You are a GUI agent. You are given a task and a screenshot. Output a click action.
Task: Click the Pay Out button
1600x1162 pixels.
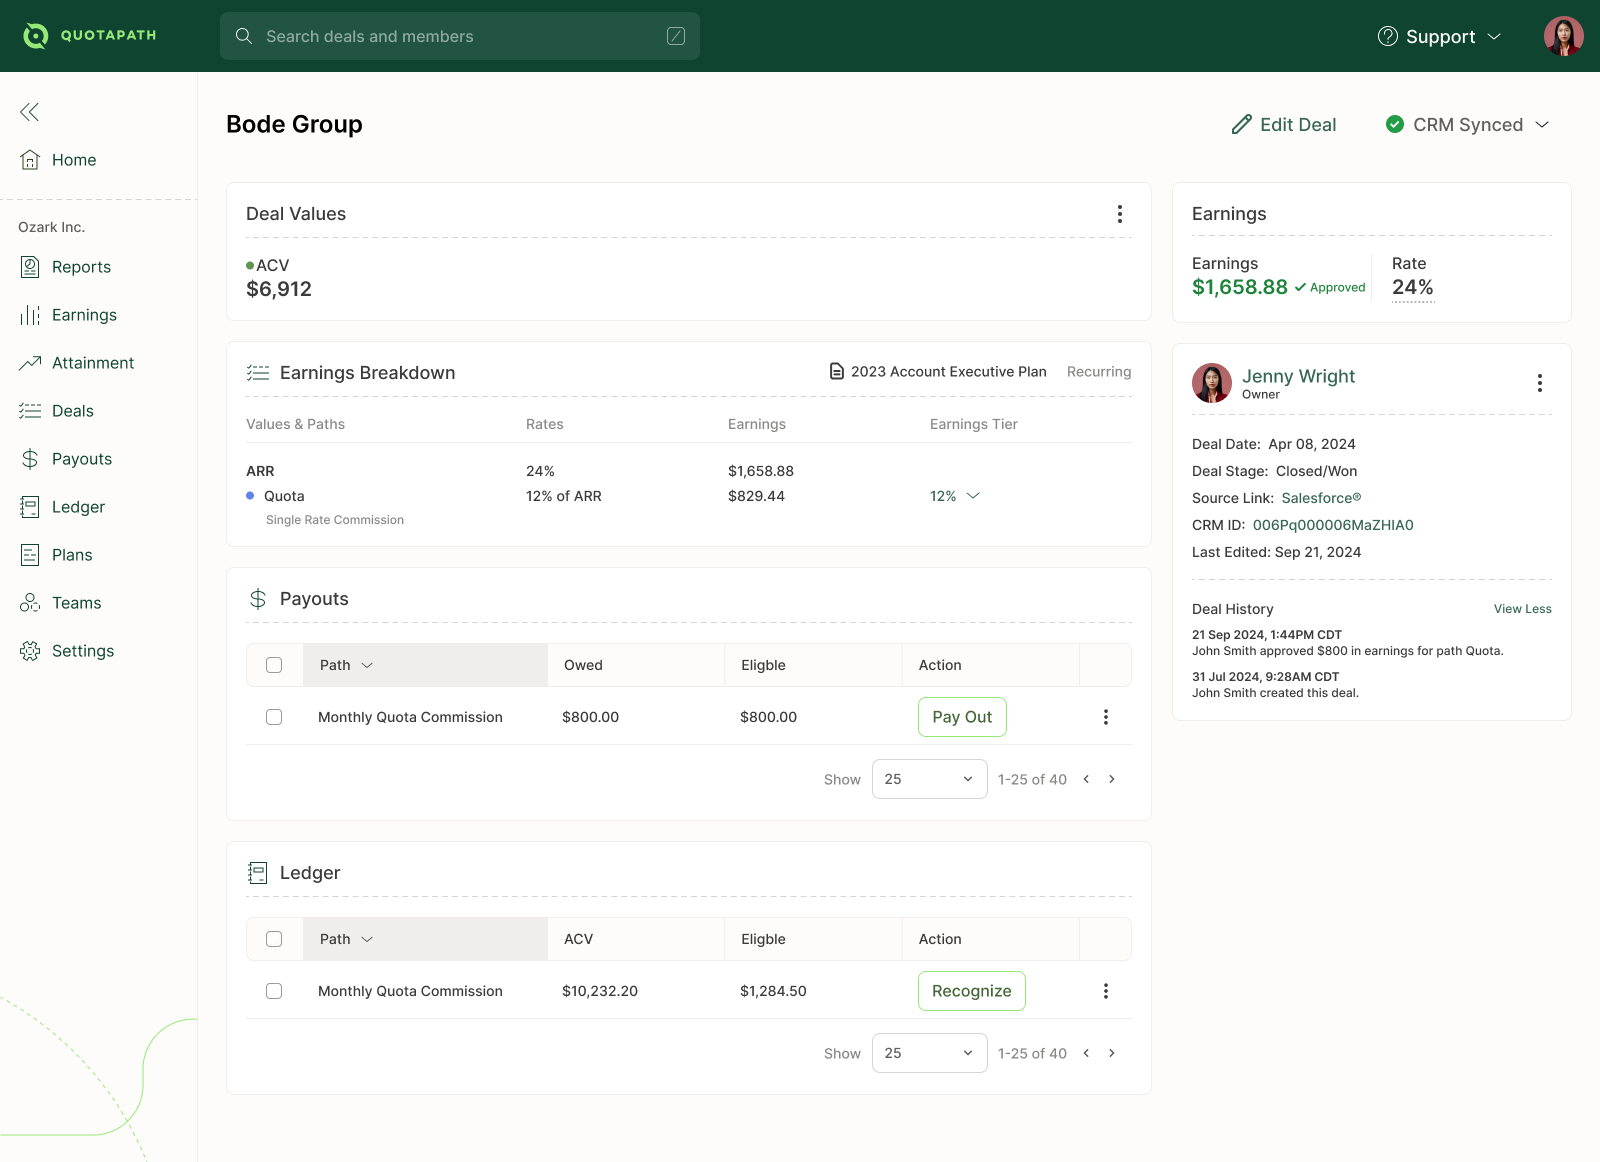[x=961, y=717]
